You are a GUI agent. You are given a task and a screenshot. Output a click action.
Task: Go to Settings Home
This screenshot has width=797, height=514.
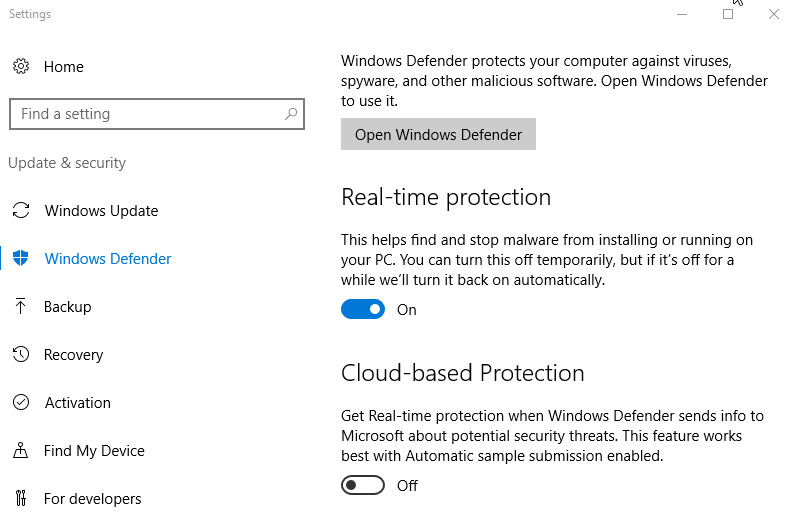pos(63,67)
